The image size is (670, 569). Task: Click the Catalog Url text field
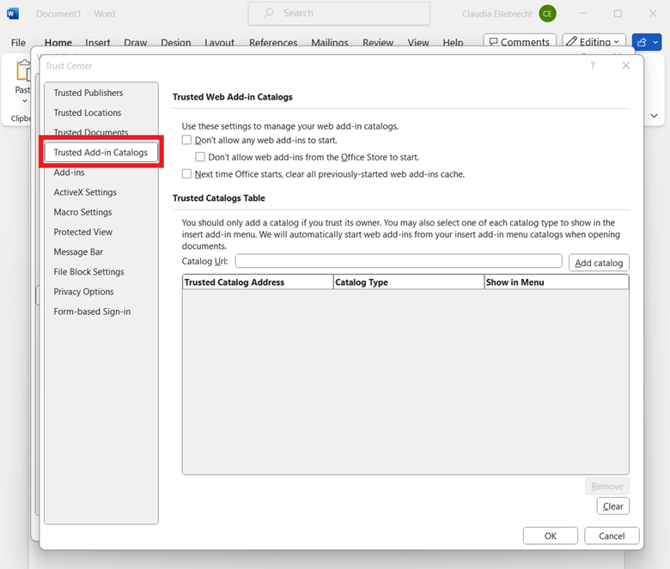[x=398, y=262]
